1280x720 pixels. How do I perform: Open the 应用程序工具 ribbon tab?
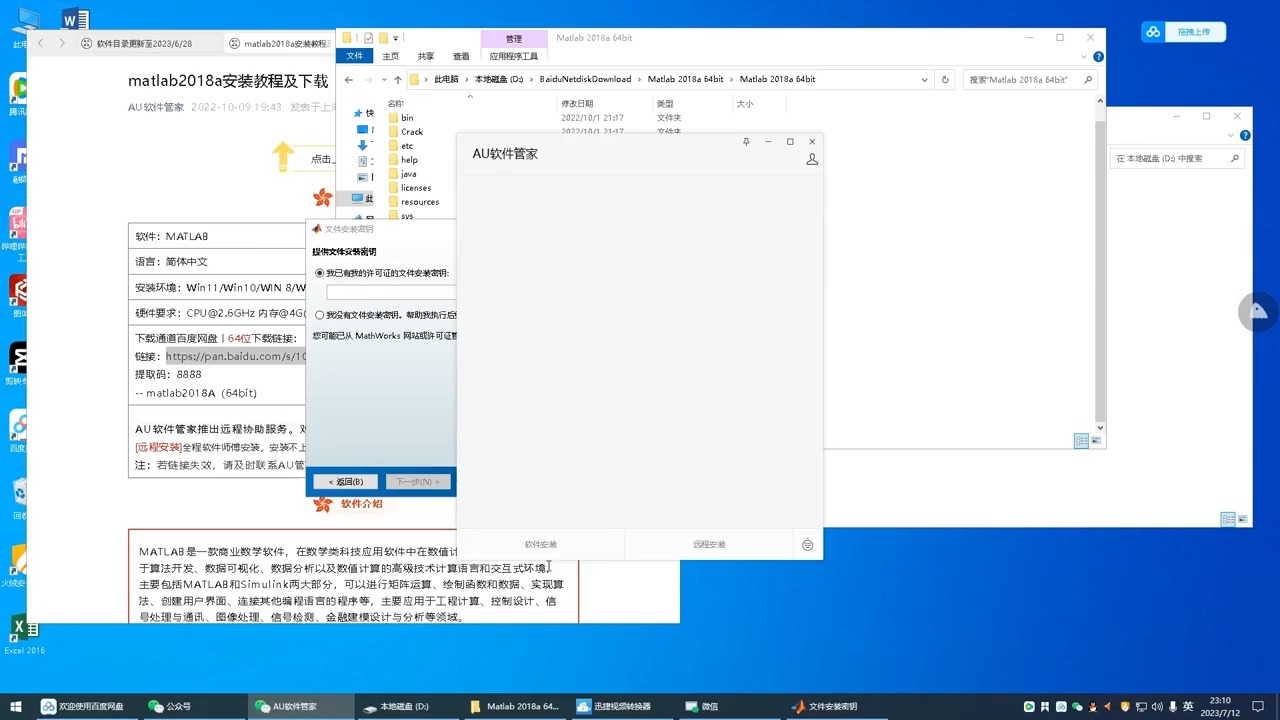[514, 56]
